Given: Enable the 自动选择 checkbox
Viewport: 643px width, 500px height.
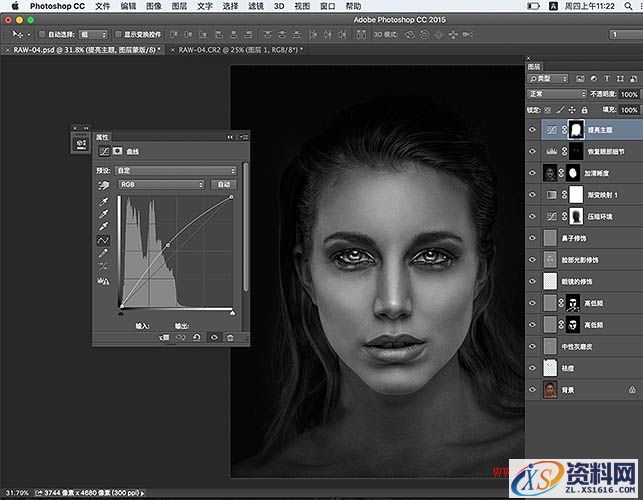Looking at the screenshot, I should tap(40, 33).
